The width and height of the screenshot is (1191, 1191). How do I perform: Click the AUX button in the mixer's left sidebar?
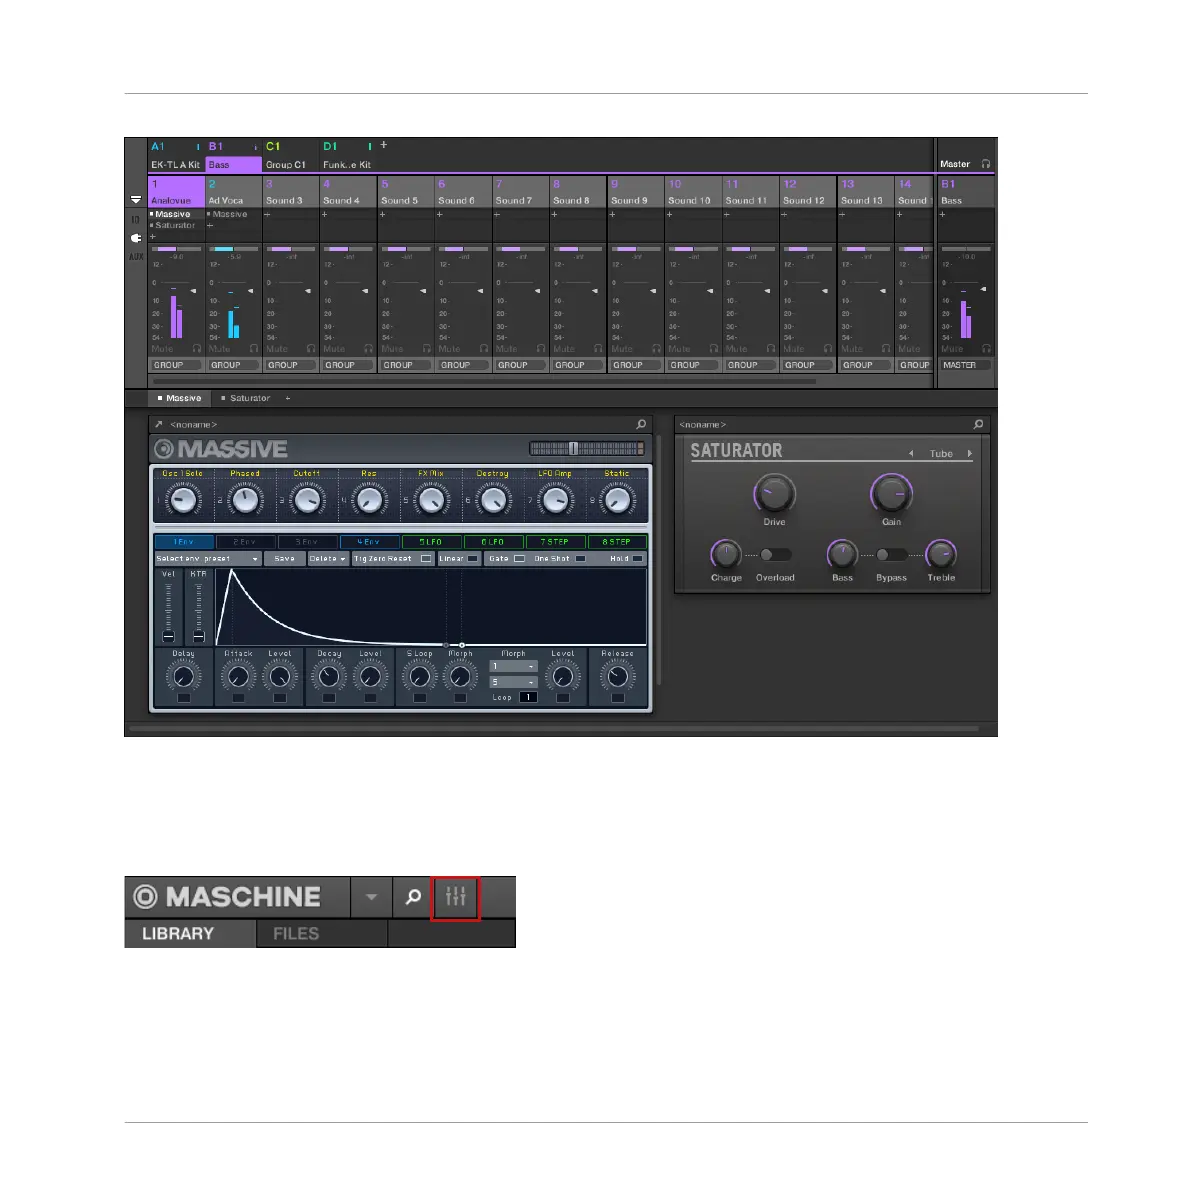click(x=136, y=257)
